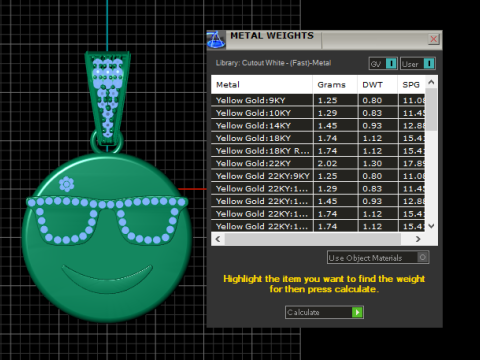Select the Yellow Gold:18KY R... row
The image size is (480, 360).
[318, 151]
